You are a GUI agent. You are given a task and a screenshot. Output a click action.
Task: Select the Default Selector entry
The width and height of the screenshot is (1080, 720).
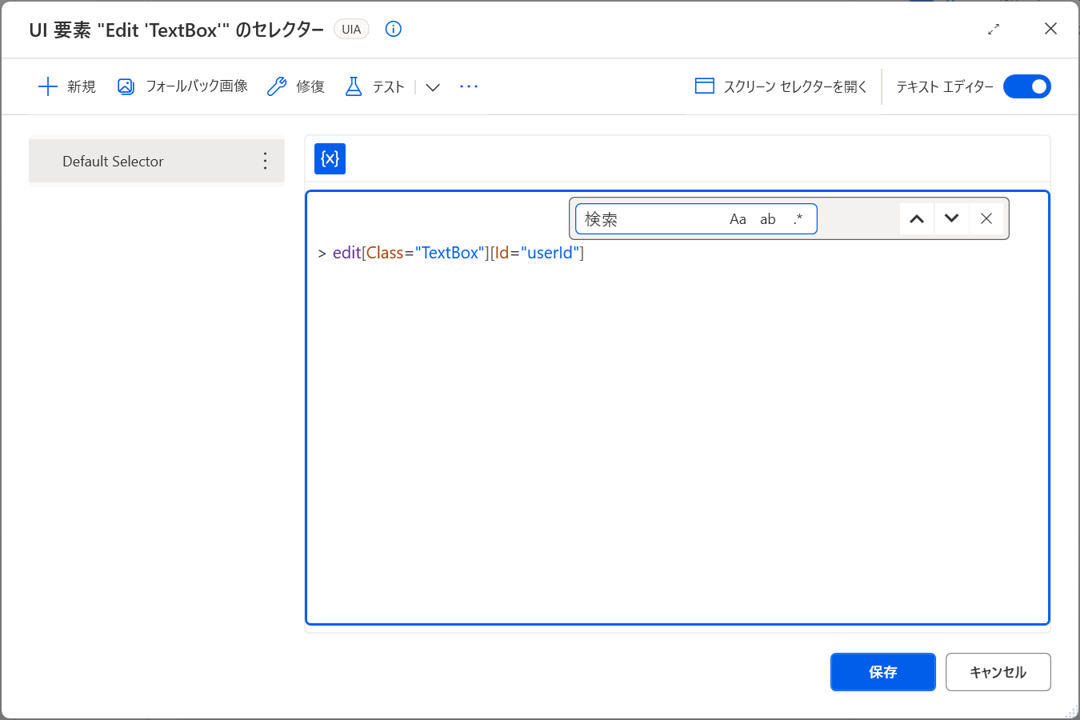156,161
